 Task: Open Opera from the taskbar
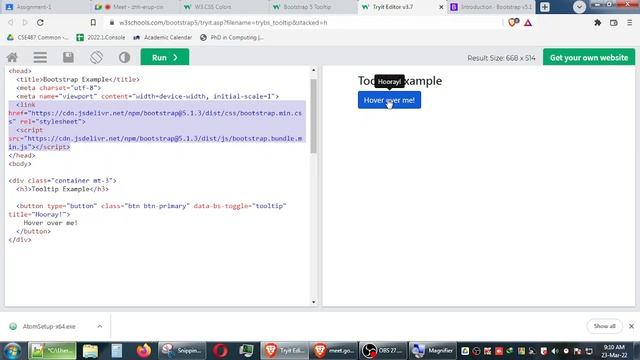(220, 351)
